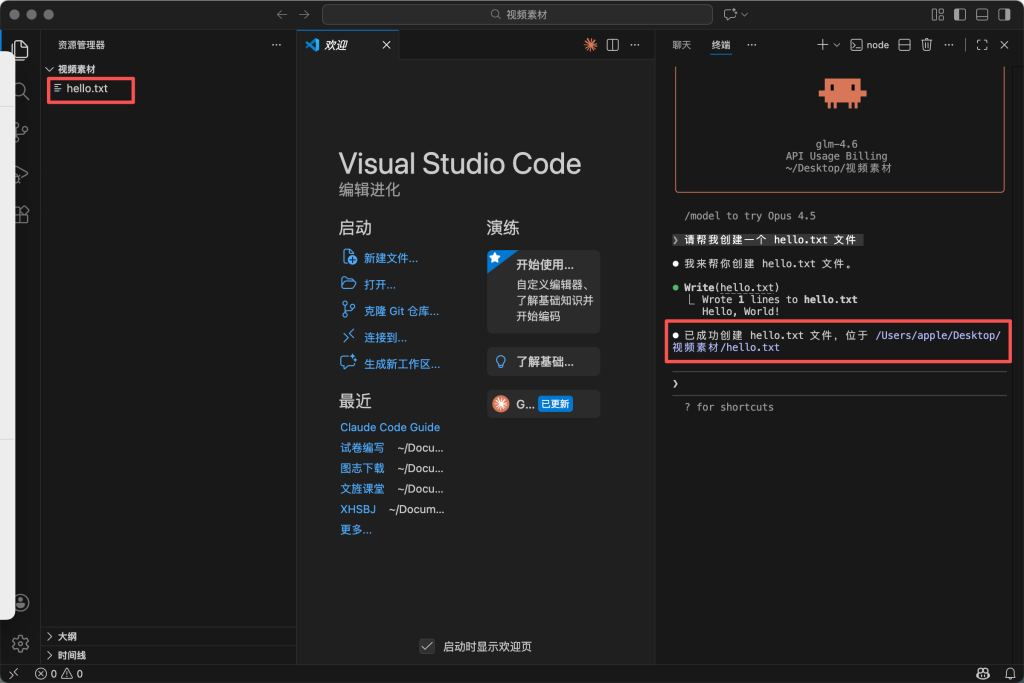This screenshot has height=683, width=1024.
Task: Select the 欢迎 editor tab
Action: coord(335,45)
